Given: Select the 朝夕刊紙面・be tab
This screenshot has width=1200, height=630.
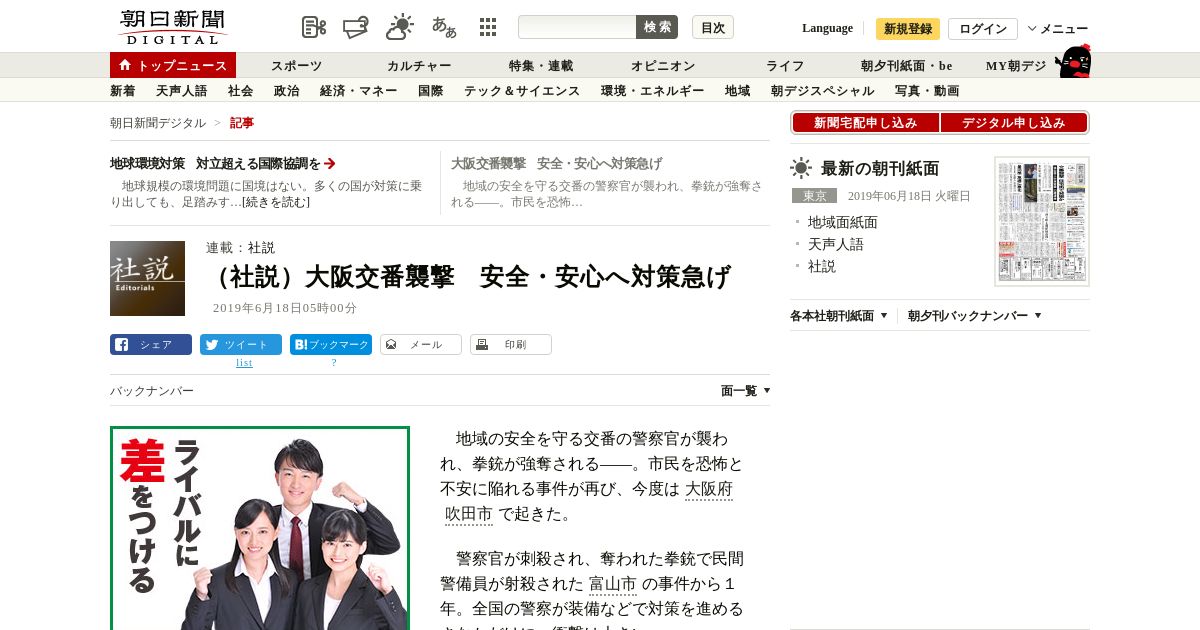Looking at the screenshot, I should click(x=907, y=66).
